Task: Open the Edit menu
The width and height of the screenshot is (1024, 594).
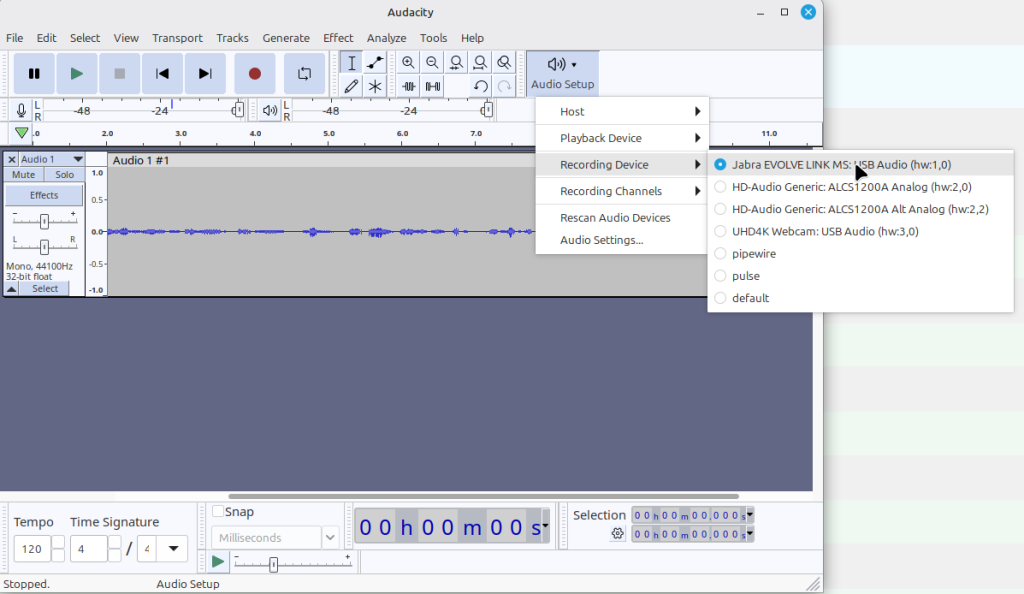Action: [x=46, y=38]
